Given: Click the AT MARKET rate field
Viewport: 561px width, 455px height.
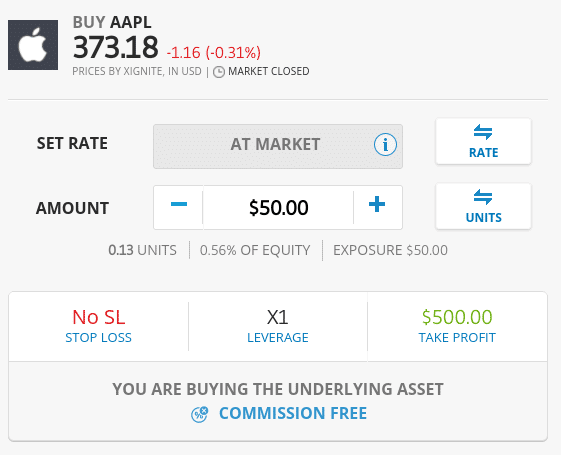Looking at the screenshot, I should [x=278, y=146].
